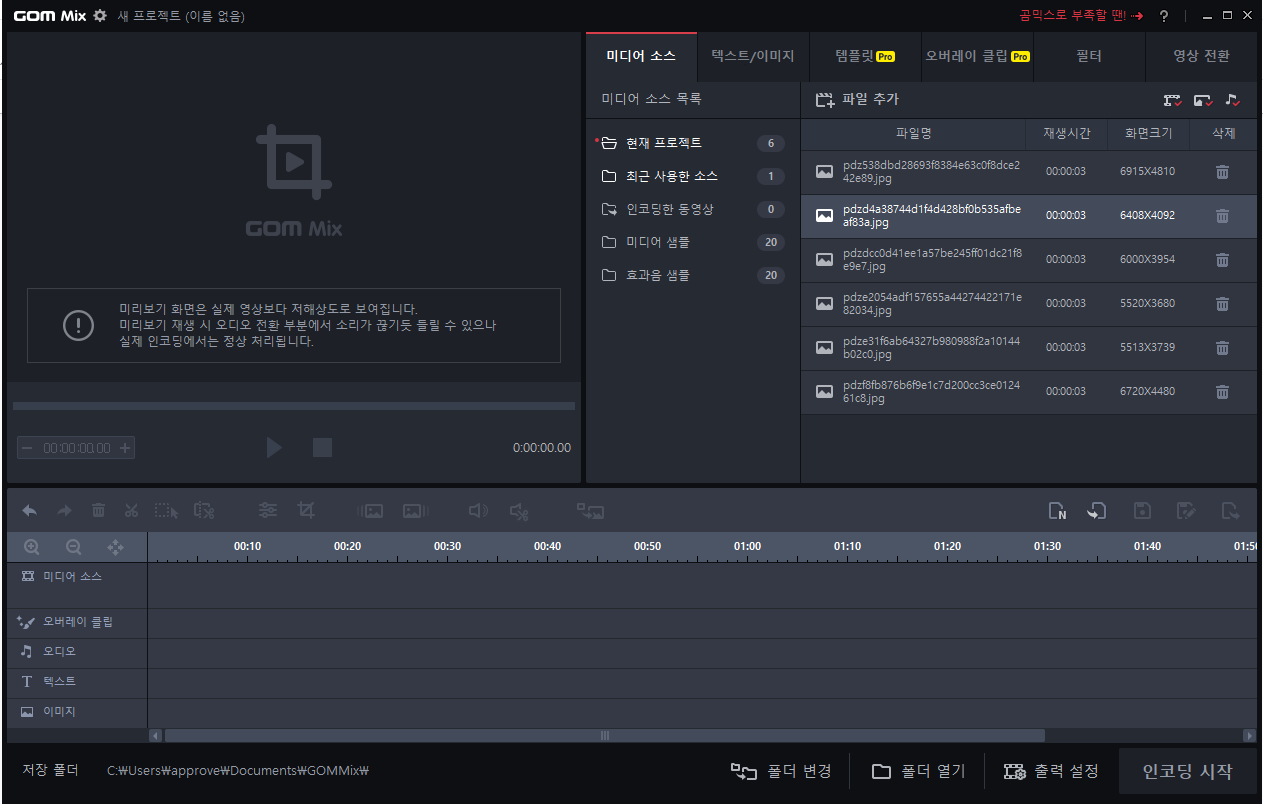The image size is (1263, 804).
Task: Switch to 미디어 소스 tab
Action: (641, 57)
